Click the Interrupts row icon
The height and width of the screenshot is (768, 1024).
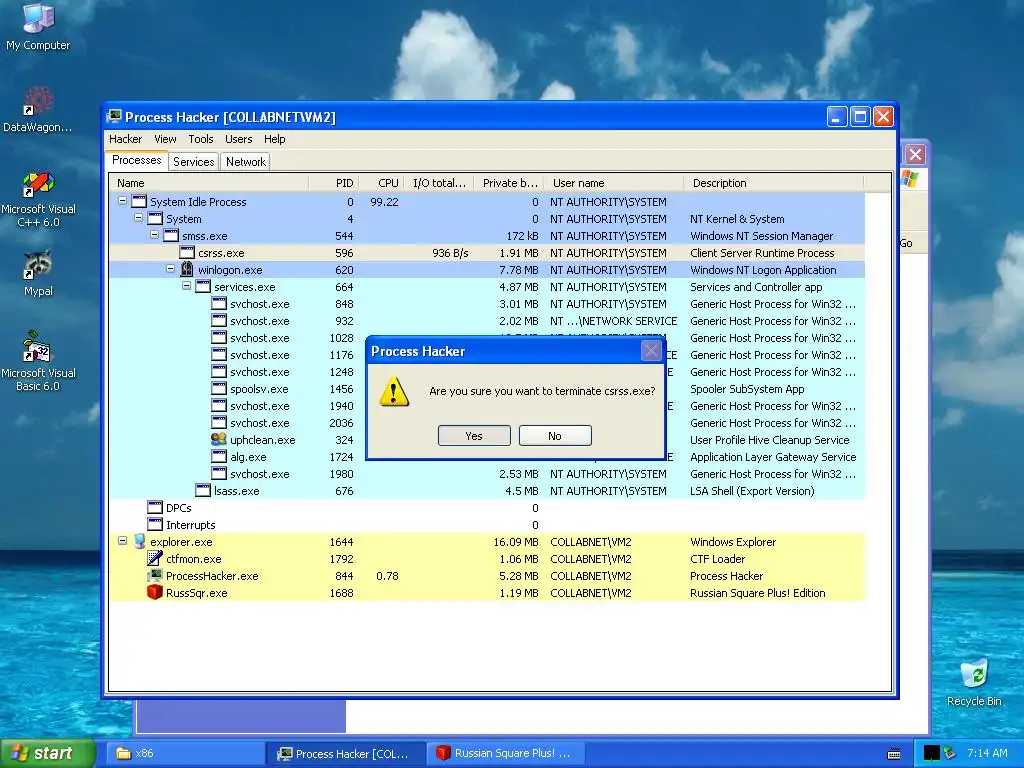tap(155, 524)
